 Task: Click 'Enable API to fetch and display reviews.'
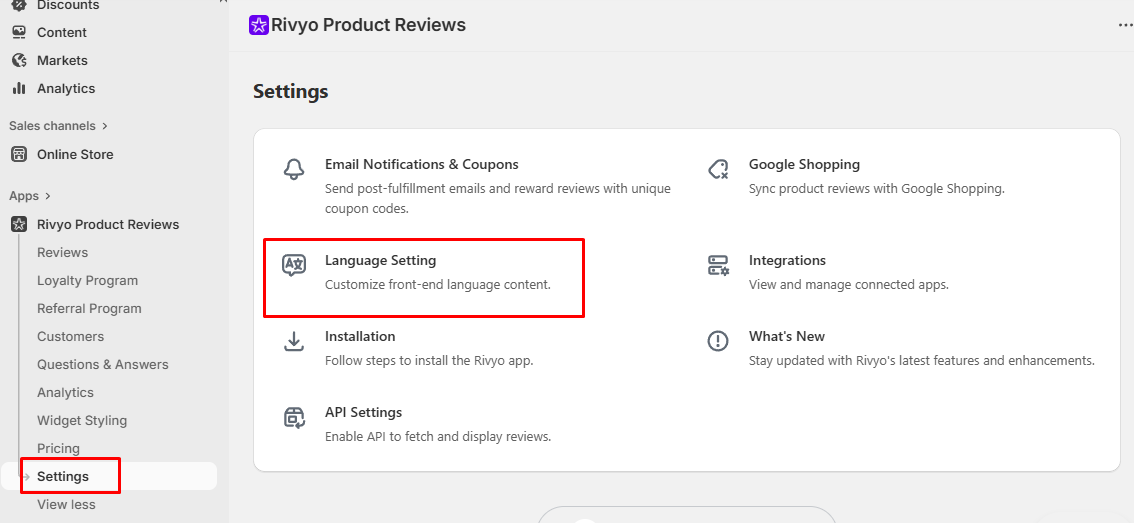pyautogui.click(x=438, y=436)
